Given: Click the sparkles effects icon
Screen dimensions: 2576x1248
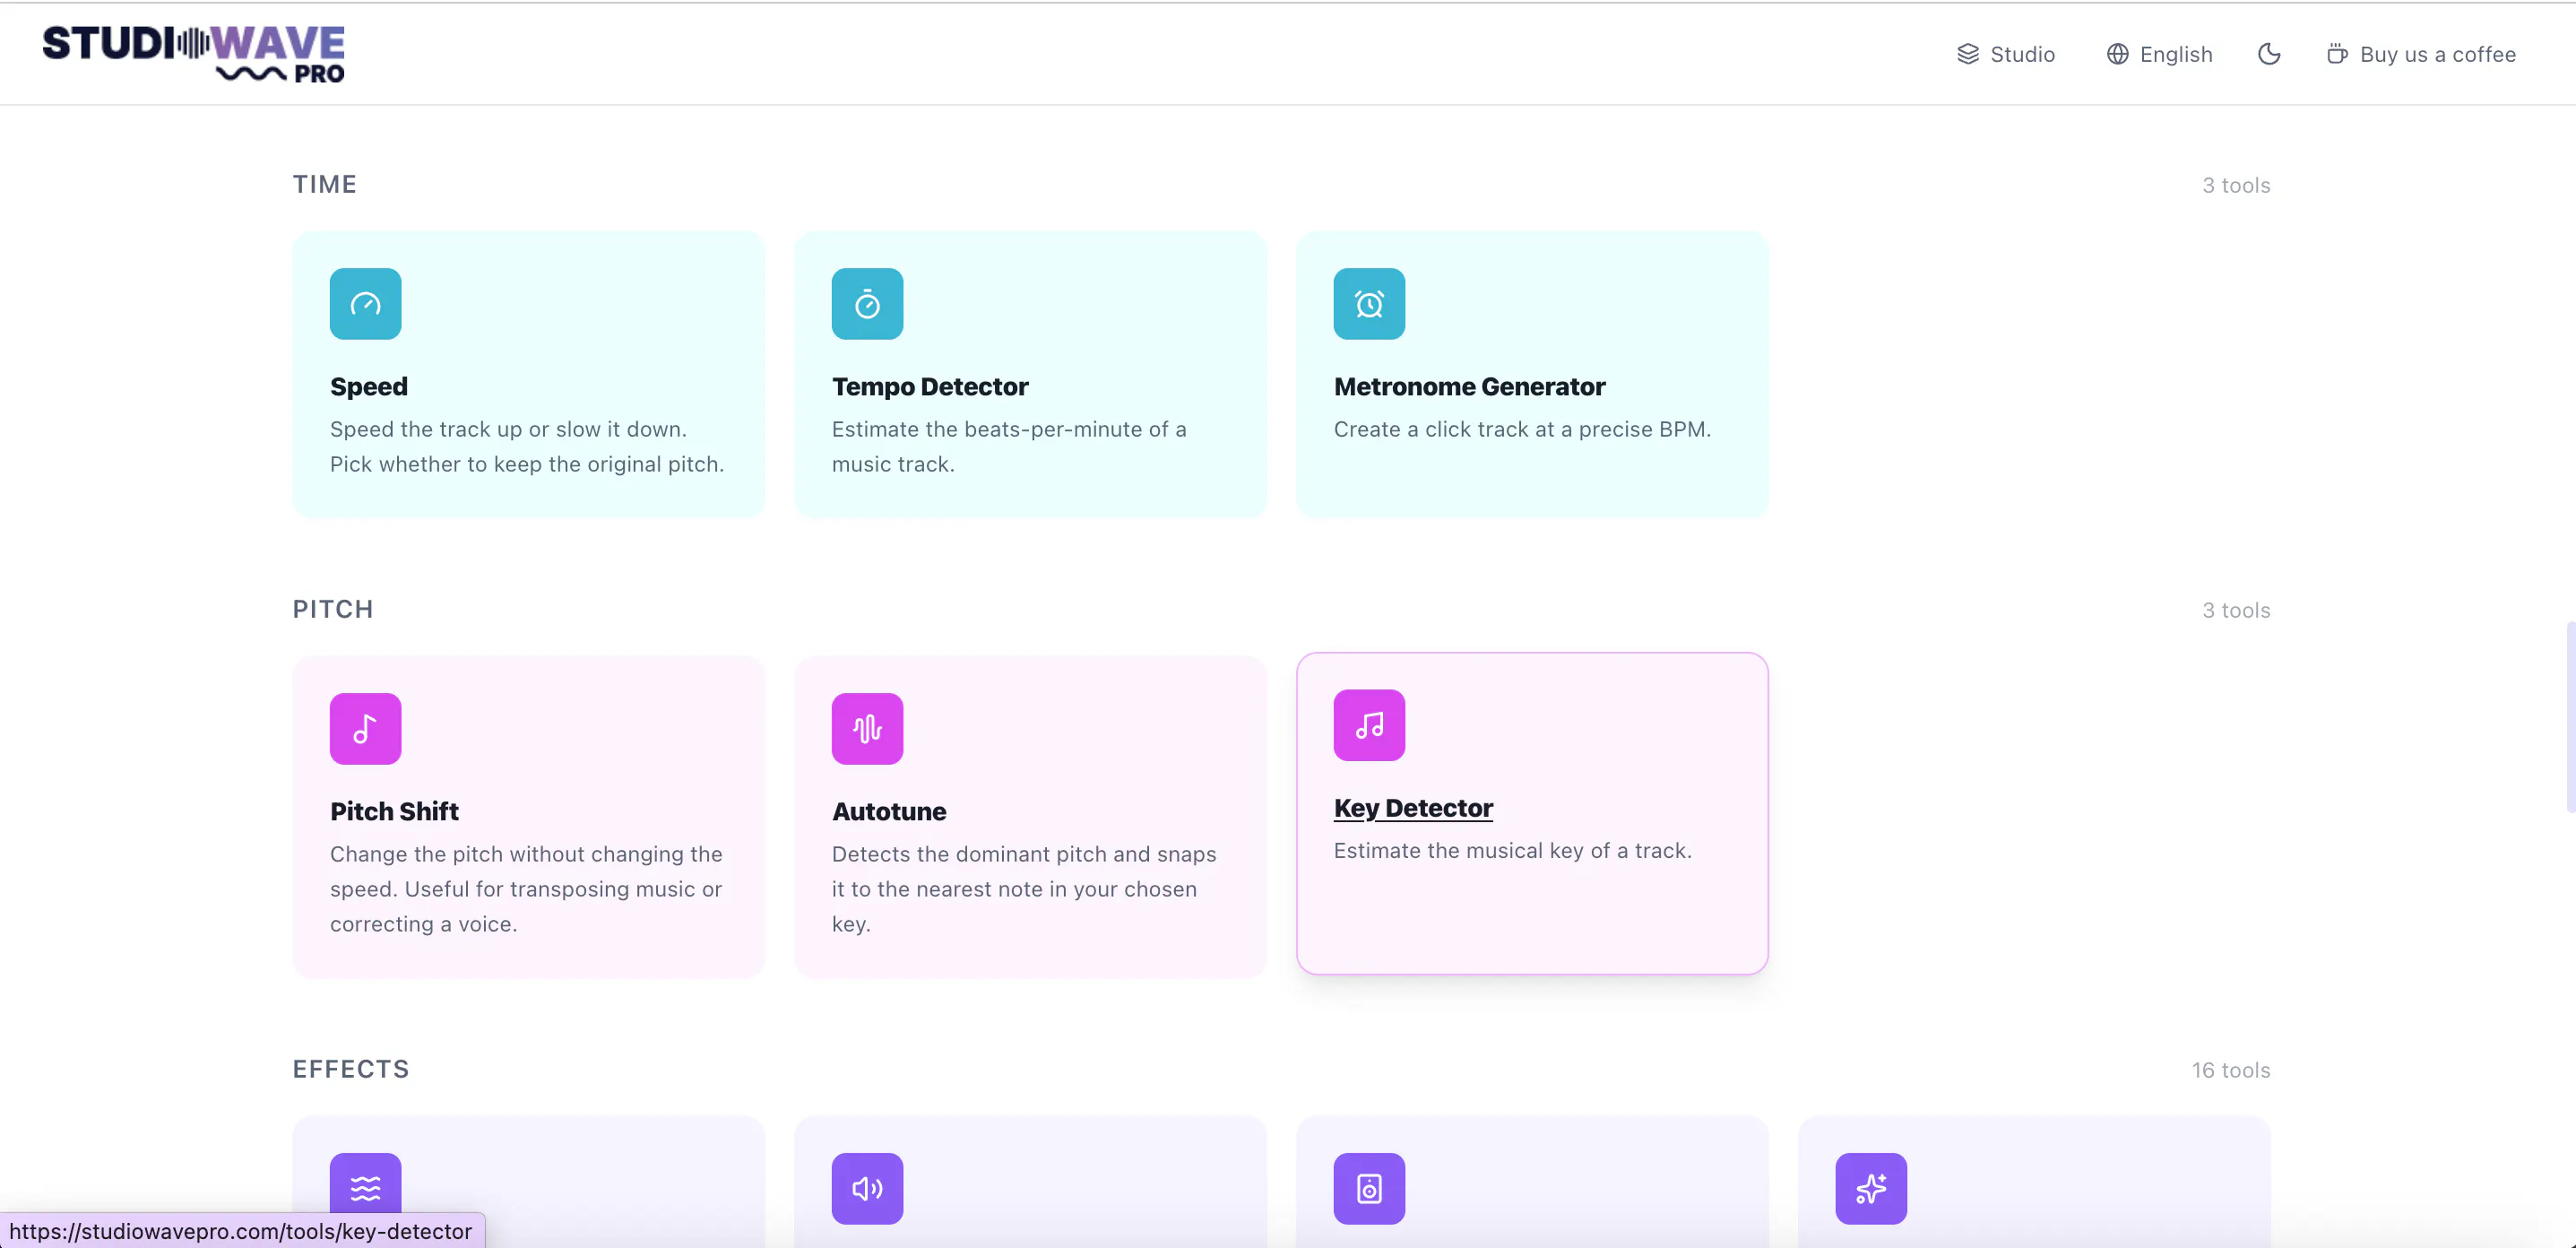Looking at the screenshot, I should pos(1871,1189).
